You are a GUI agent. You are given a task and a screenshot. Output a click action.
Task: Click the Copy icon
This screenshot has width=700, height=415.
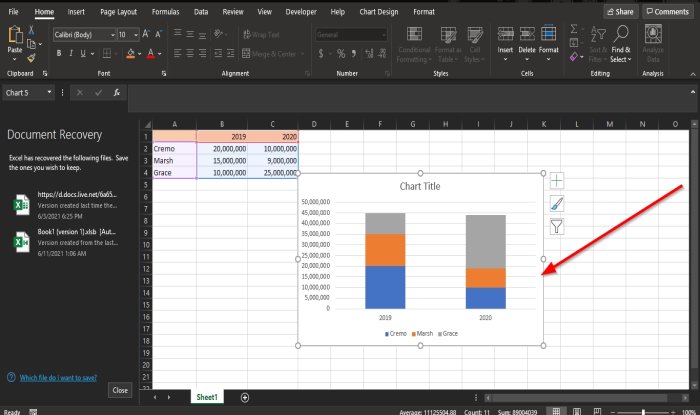[31, 44]
